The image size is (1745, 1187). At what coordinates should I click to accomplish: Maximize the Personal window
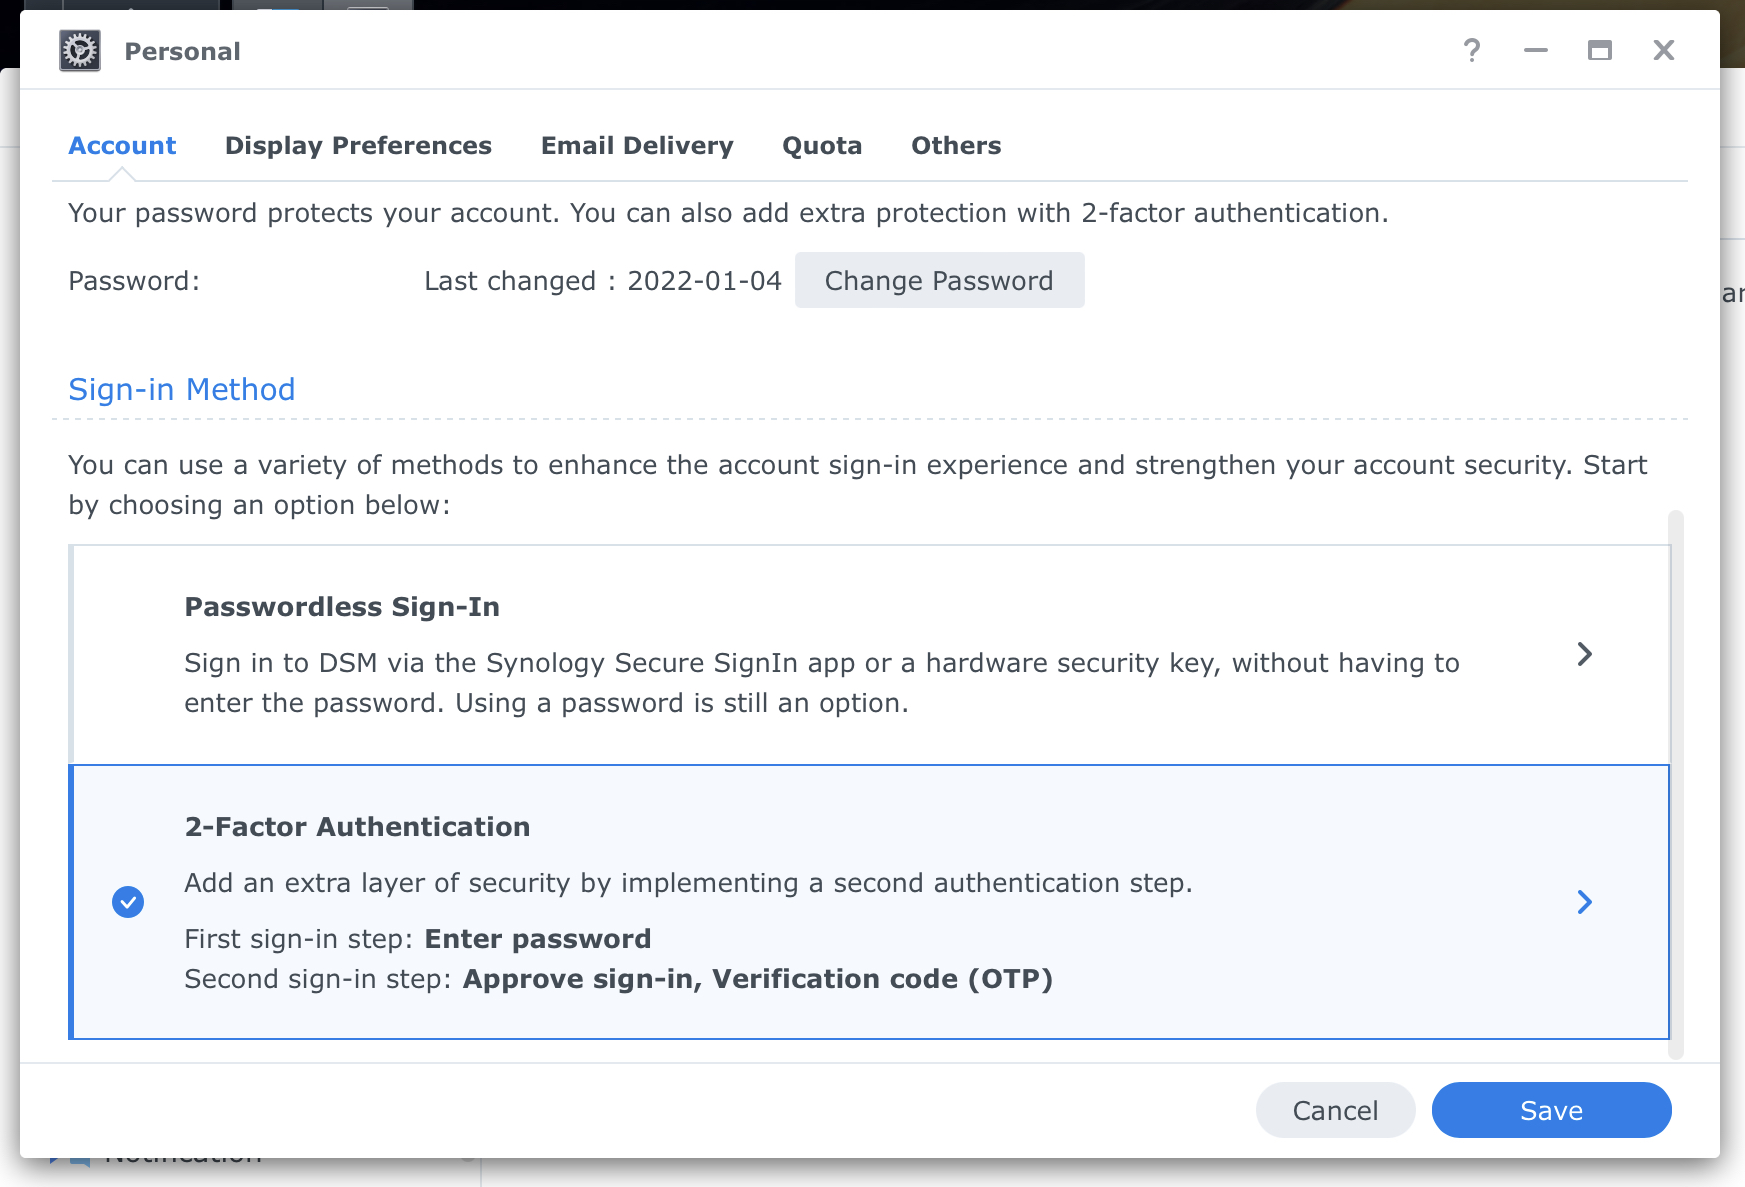click(1600, 51)
